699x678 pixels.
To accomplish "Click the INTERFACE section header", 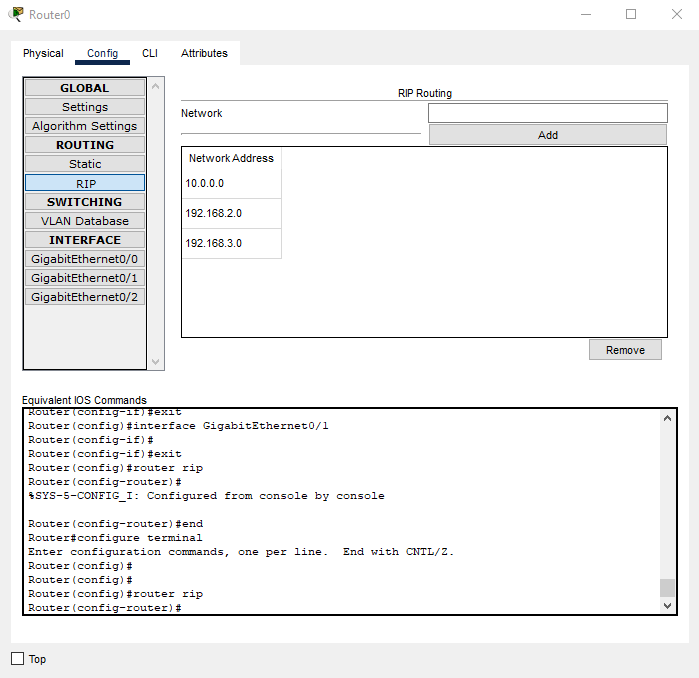I will tap(85, 240).
